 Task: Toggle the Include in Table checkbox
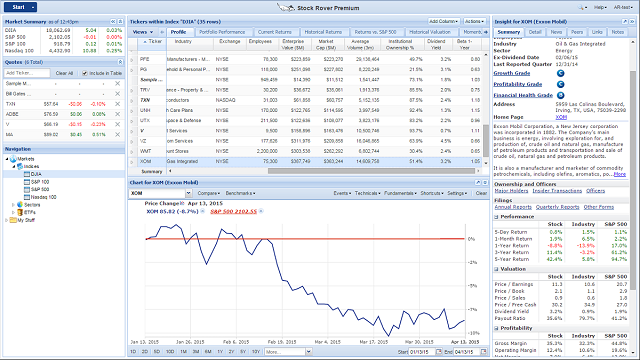coord(84,73)
